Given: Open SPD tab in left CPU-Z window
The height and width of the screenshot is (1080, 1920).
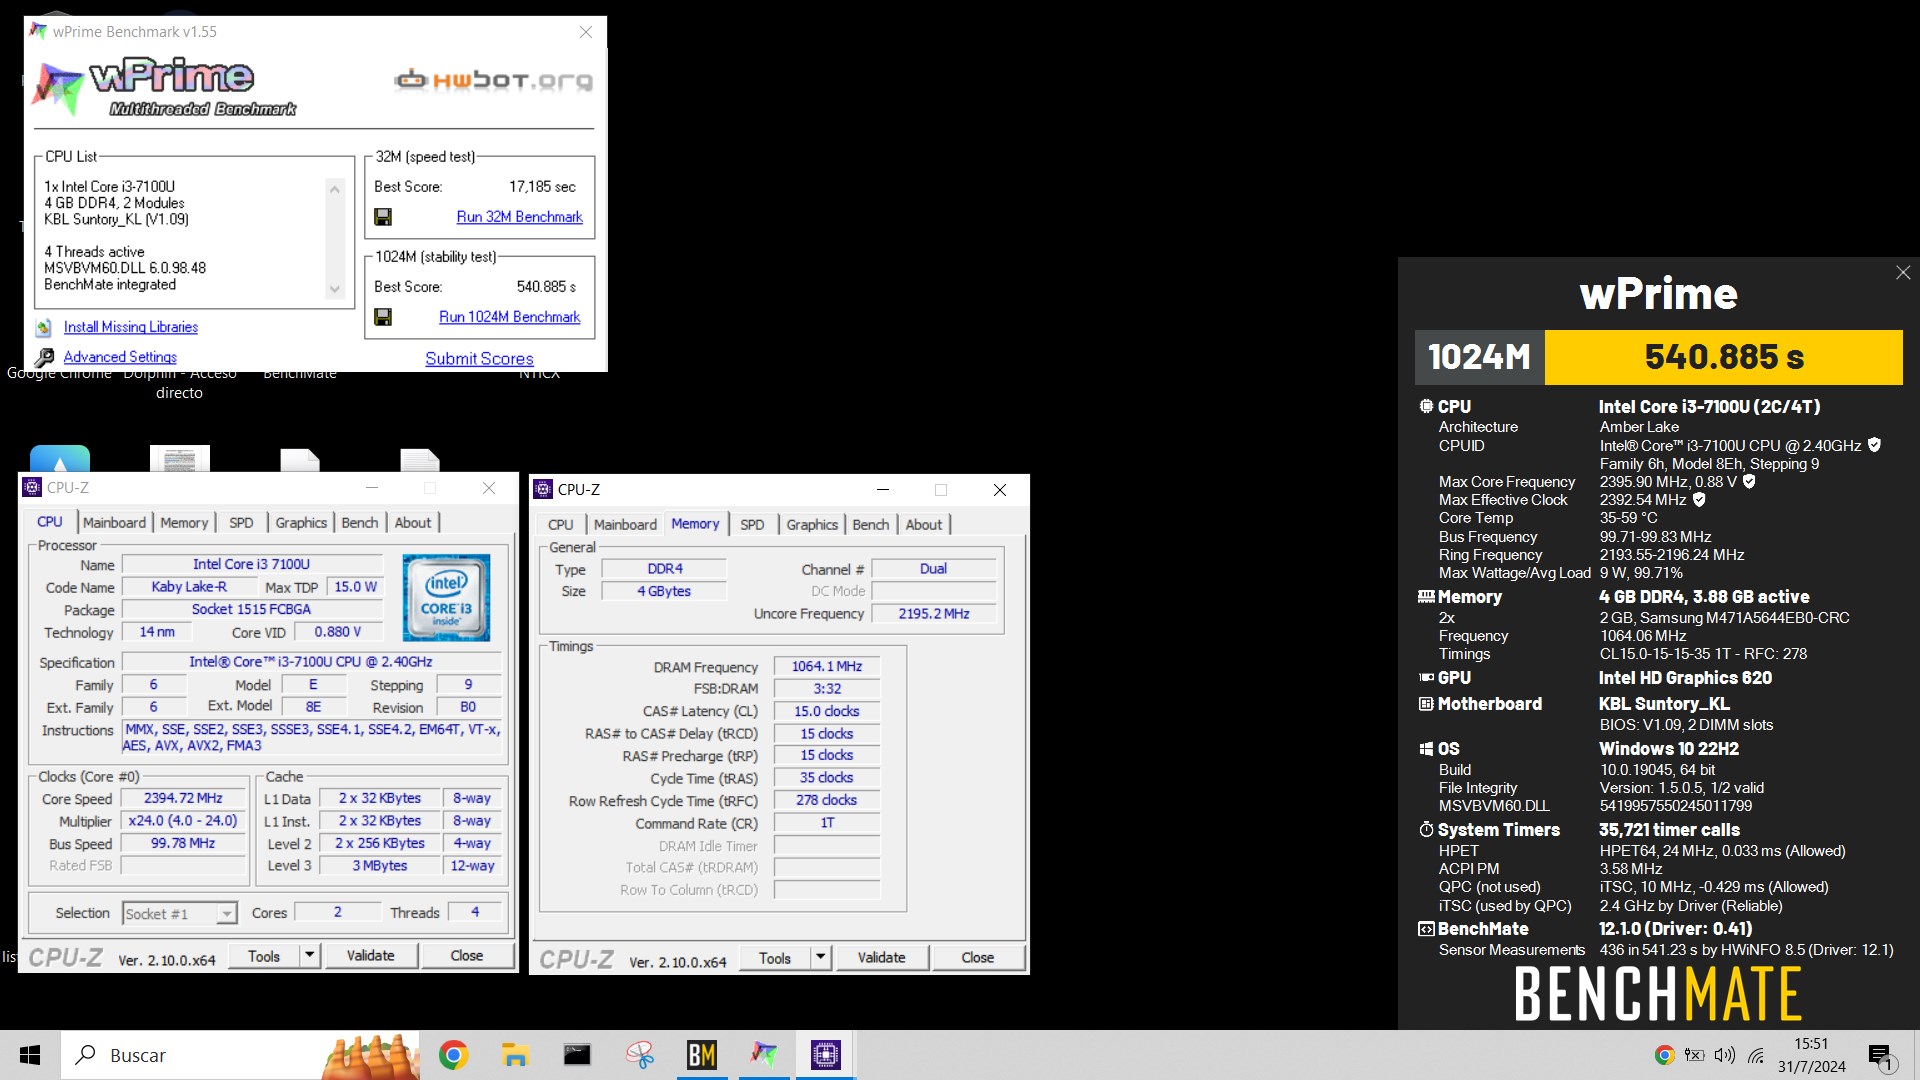Looking at the screenshot, I should pyautogui.click(x=241, y=522).
